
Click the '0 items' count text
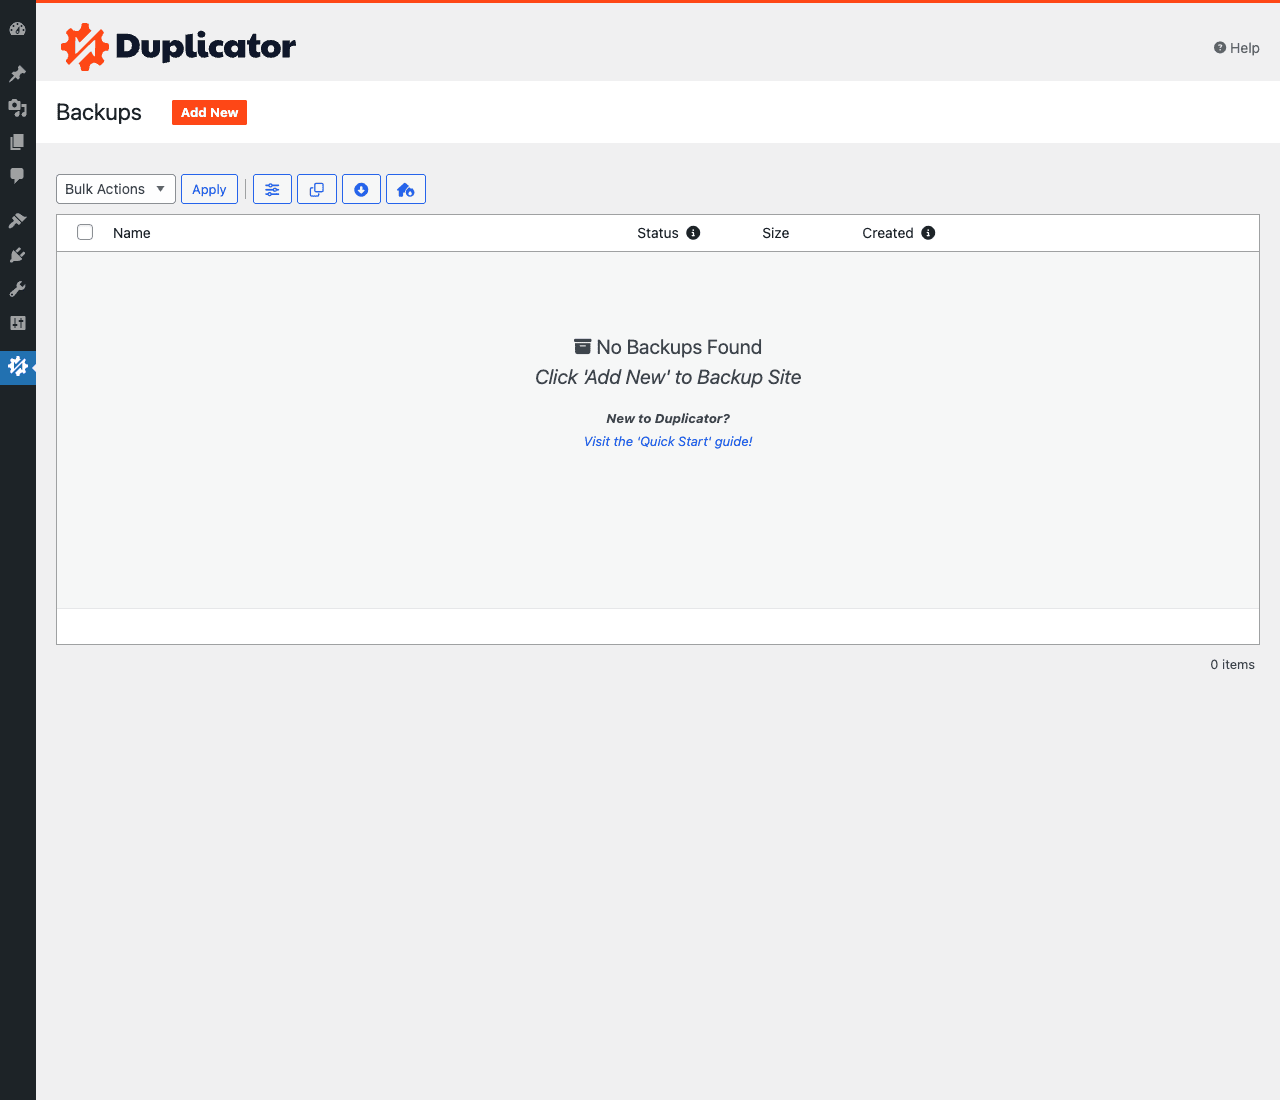point(1232,664)
